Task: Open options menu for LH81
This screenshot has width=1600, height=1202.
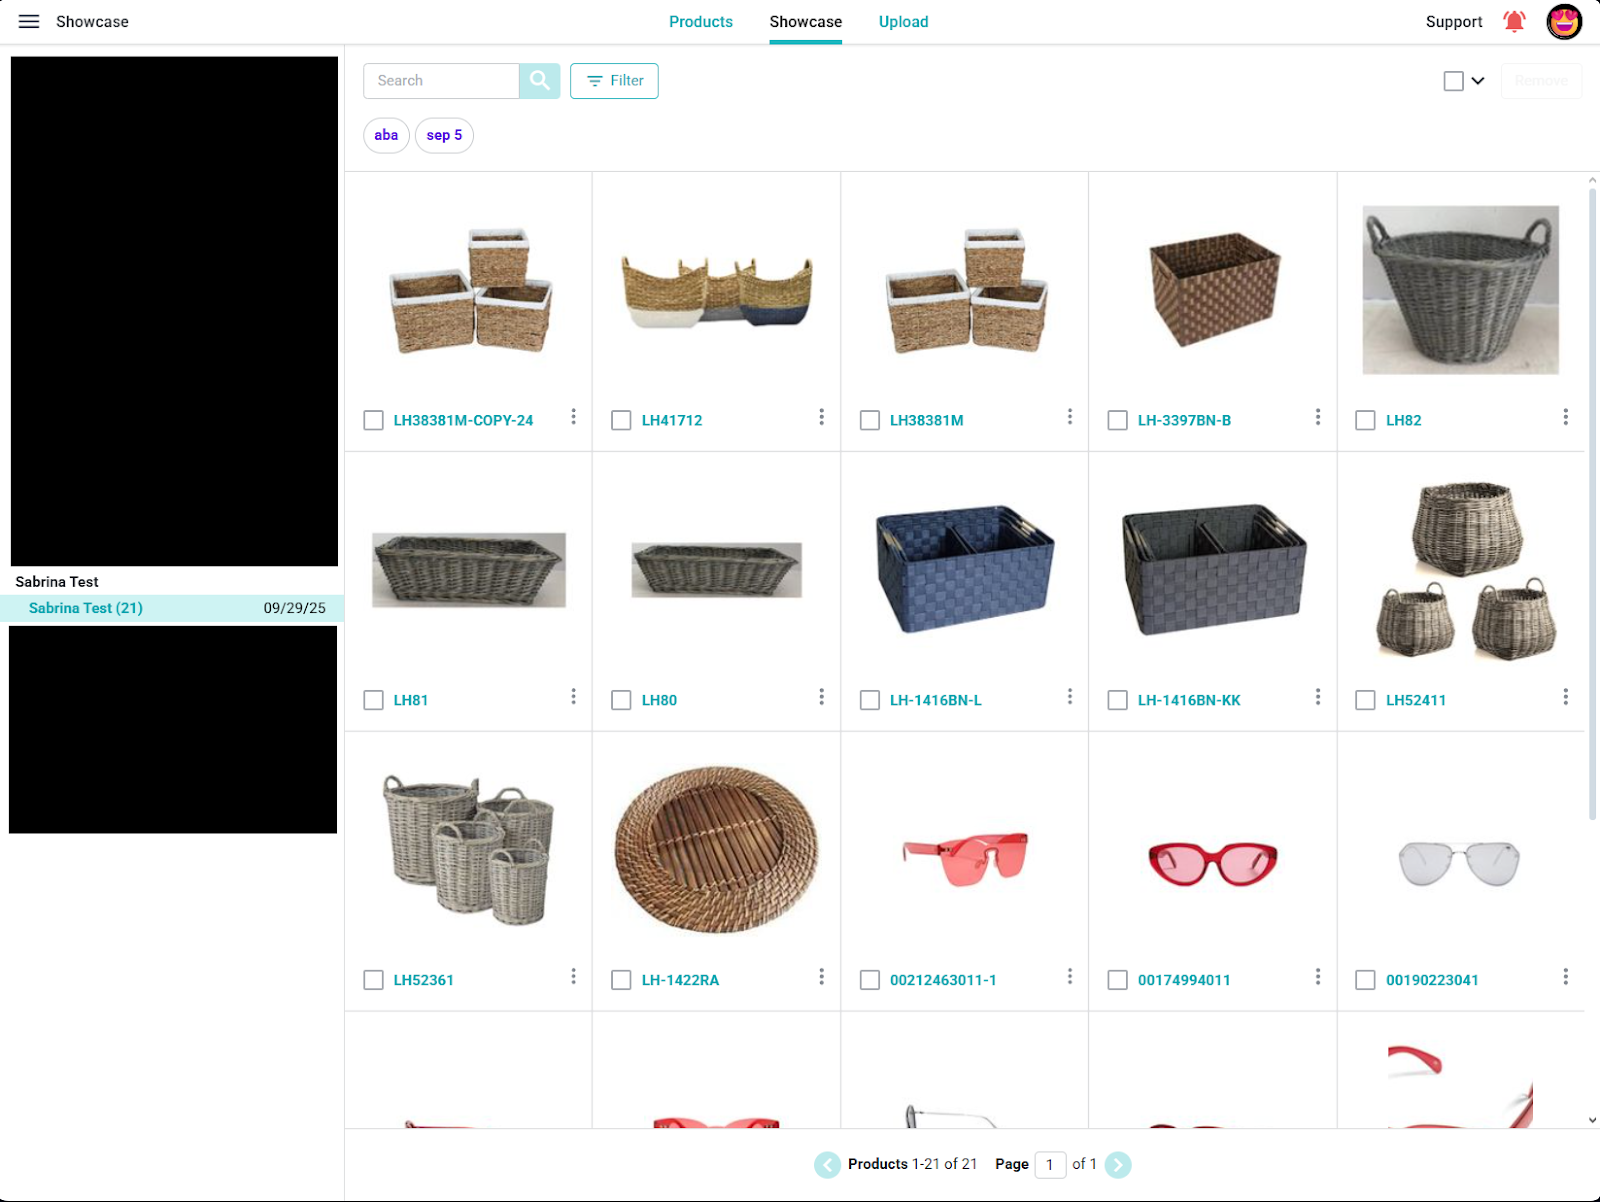Action: [x=573, y=697]
